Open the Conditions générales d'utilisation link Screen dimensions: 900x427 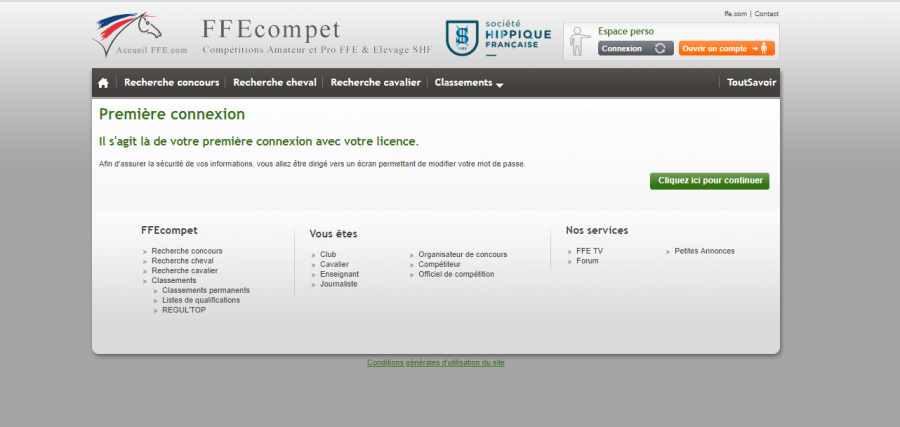coord(436,363)
